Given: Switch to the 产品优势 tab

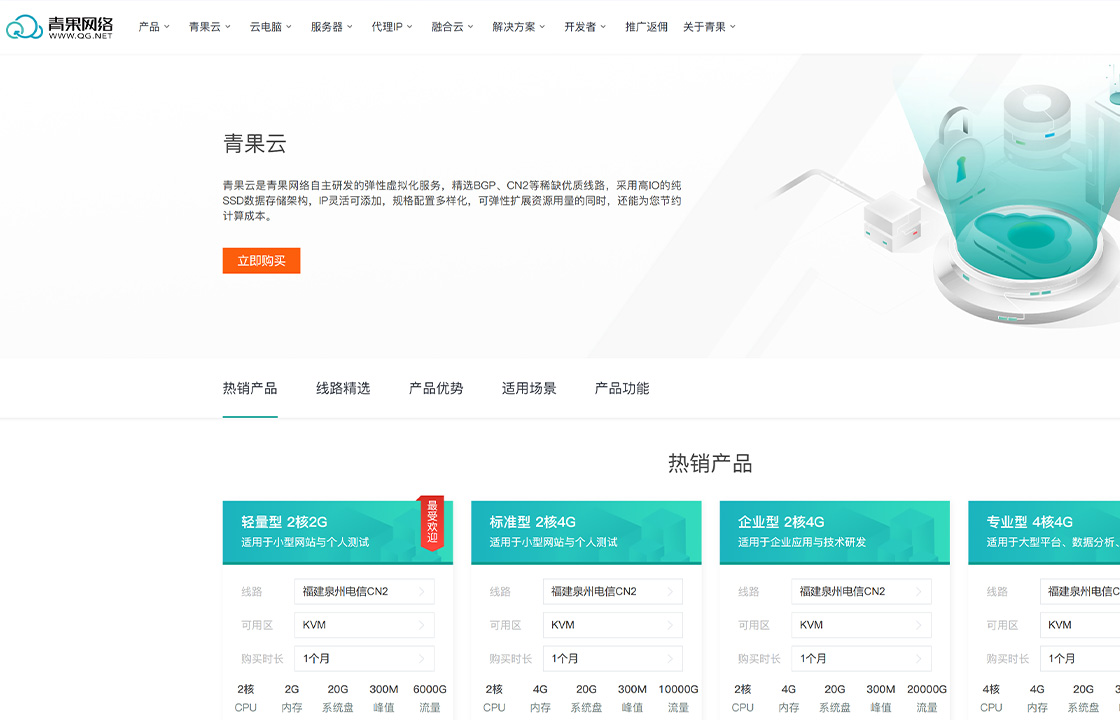Looking at the screenshot, I should pyautogui.click(x=436, y=389).
